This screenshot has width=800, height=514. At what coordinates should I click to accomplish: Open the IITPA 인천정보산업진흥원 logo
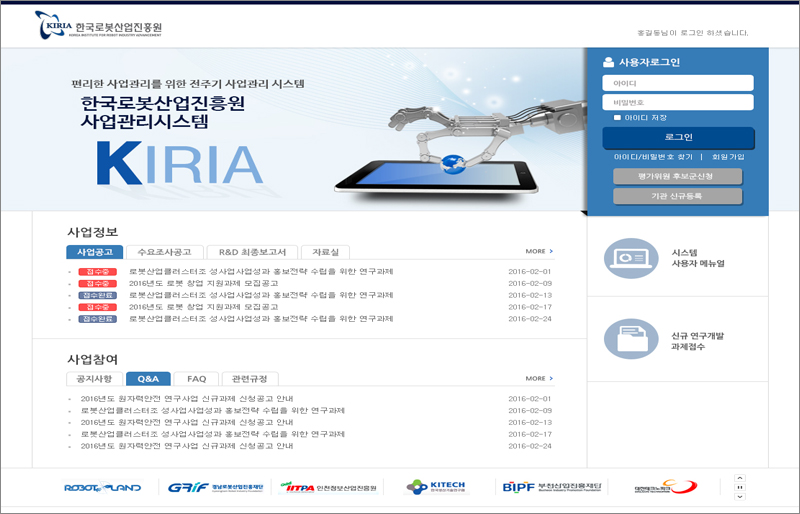328,487
